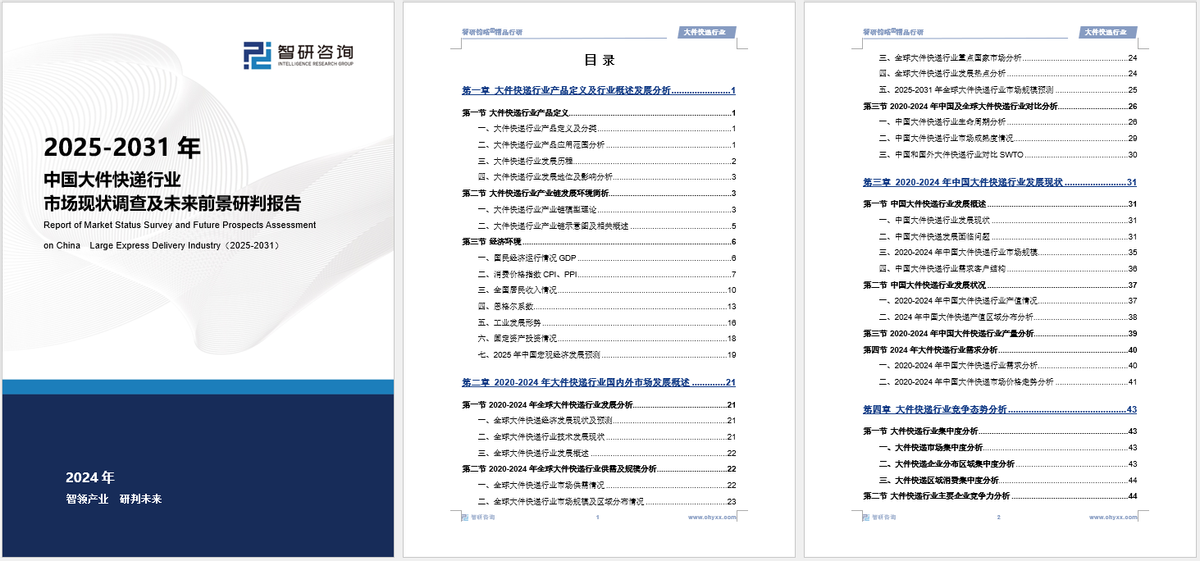Click the small logo in page 1 footer

(477, 518)
